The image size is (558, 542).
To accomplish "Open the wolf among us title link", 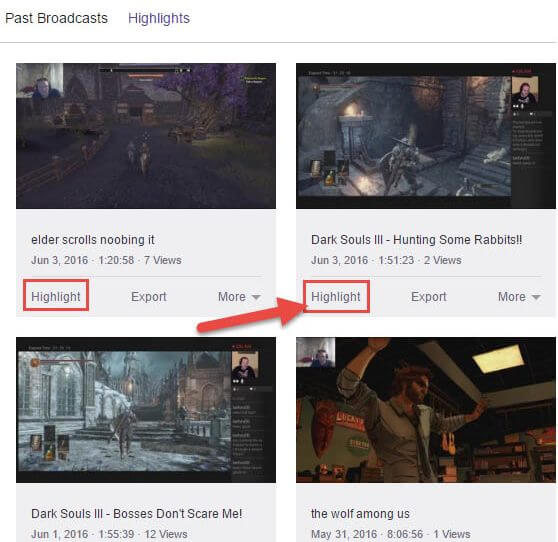I will click(360, 514).
